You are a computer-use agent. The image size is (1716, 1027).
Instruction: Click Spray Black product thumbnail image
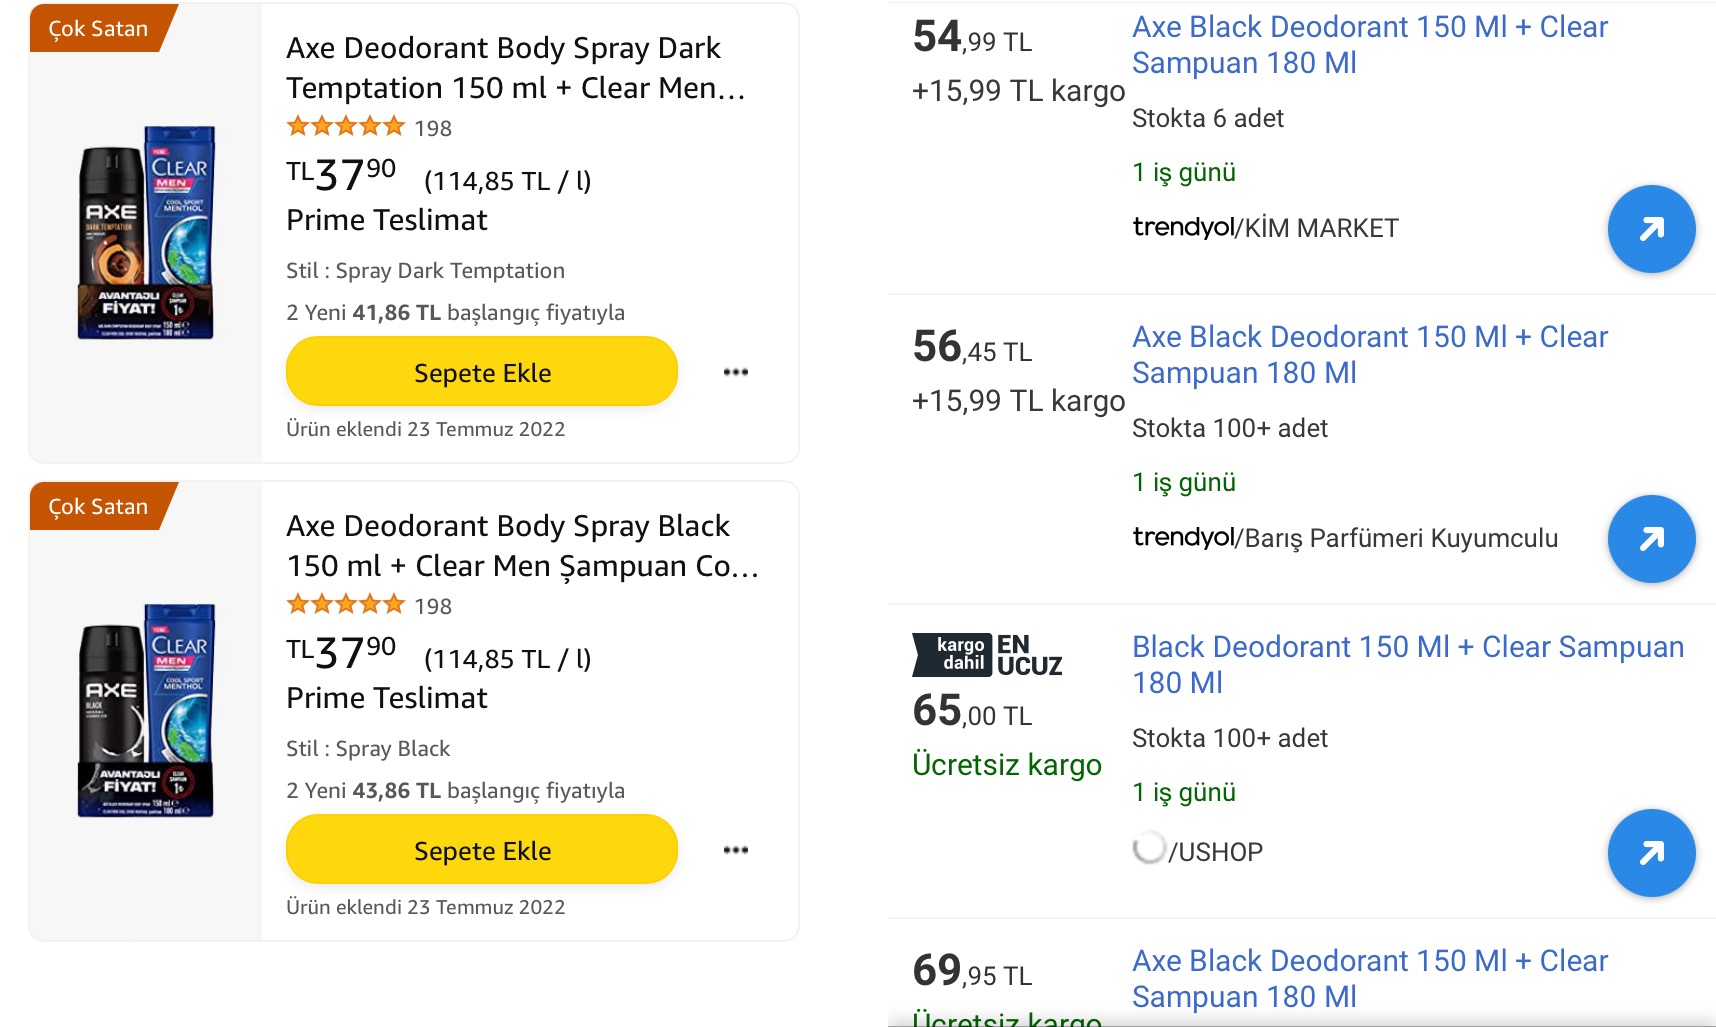point(146,711)
